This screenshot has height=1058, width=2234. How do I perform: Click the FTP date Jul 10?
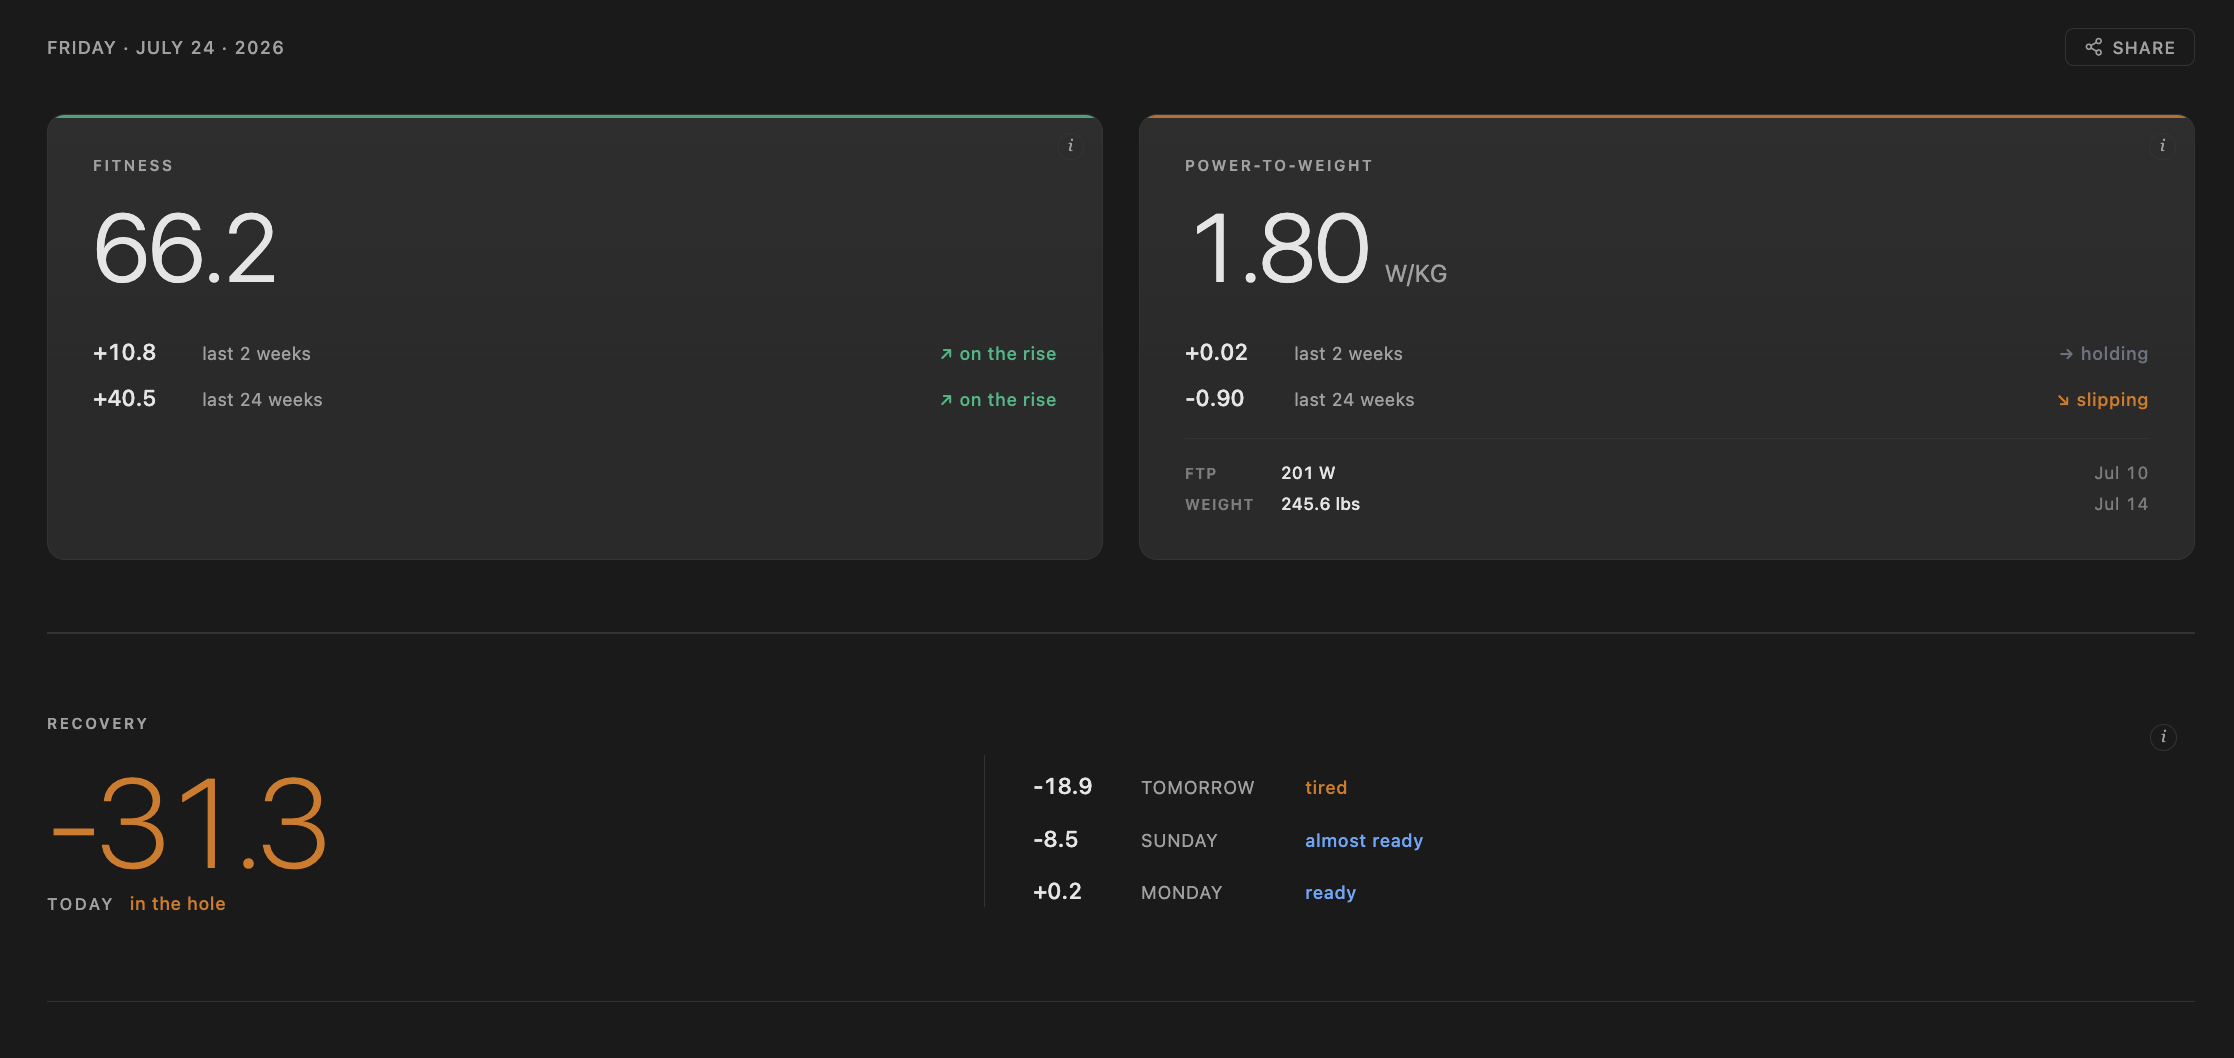click(2121, 473)
